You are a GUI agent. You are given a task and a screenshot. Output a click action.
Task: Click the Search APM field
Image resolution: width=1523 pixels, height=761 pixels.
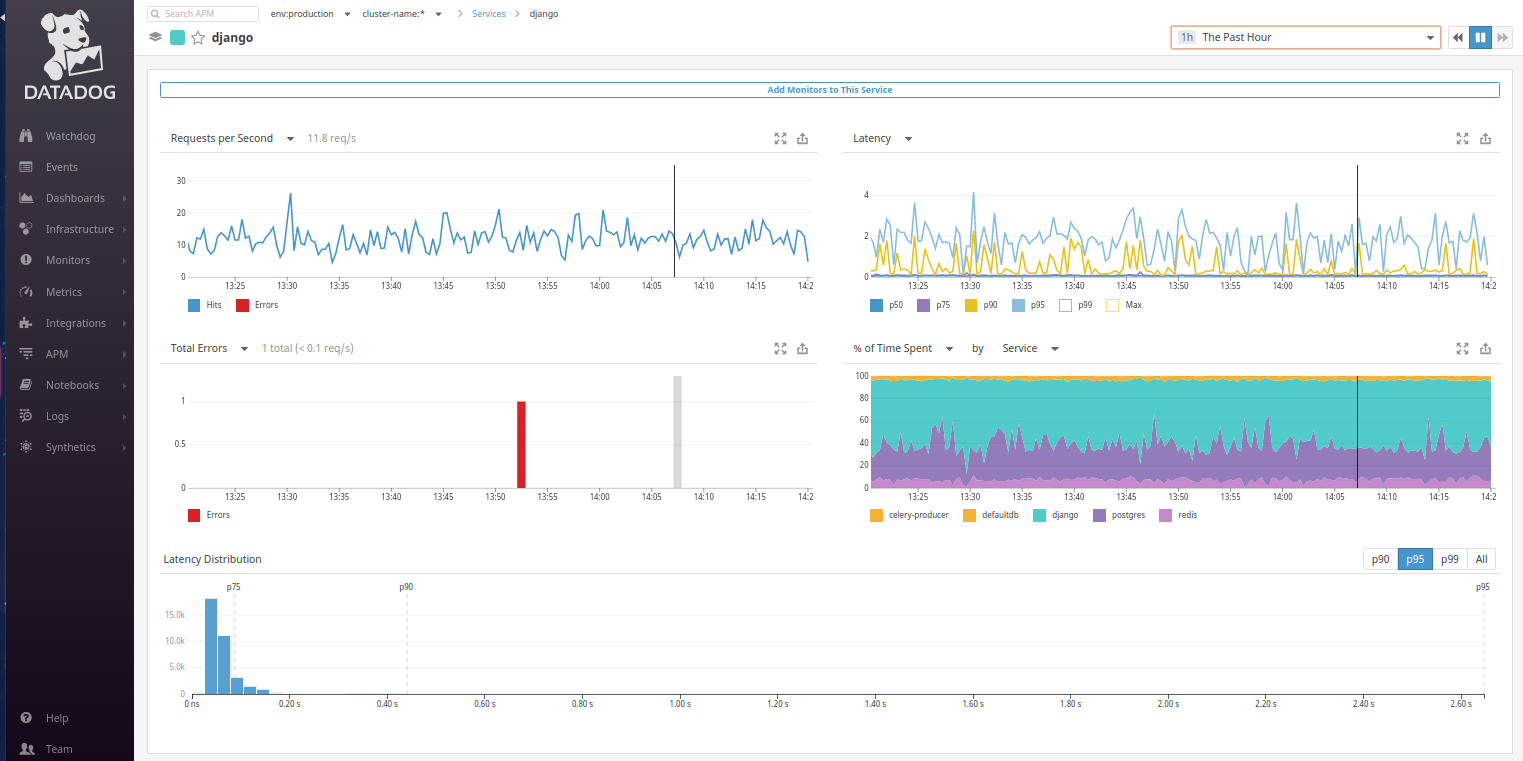[x=203, y=14]
